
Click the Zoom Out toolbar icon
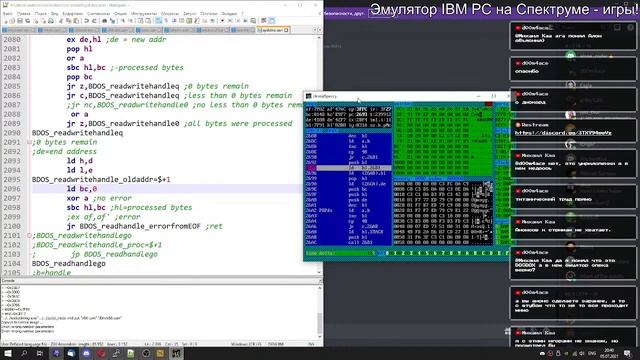pyautogui.click(x=130, y=20)
